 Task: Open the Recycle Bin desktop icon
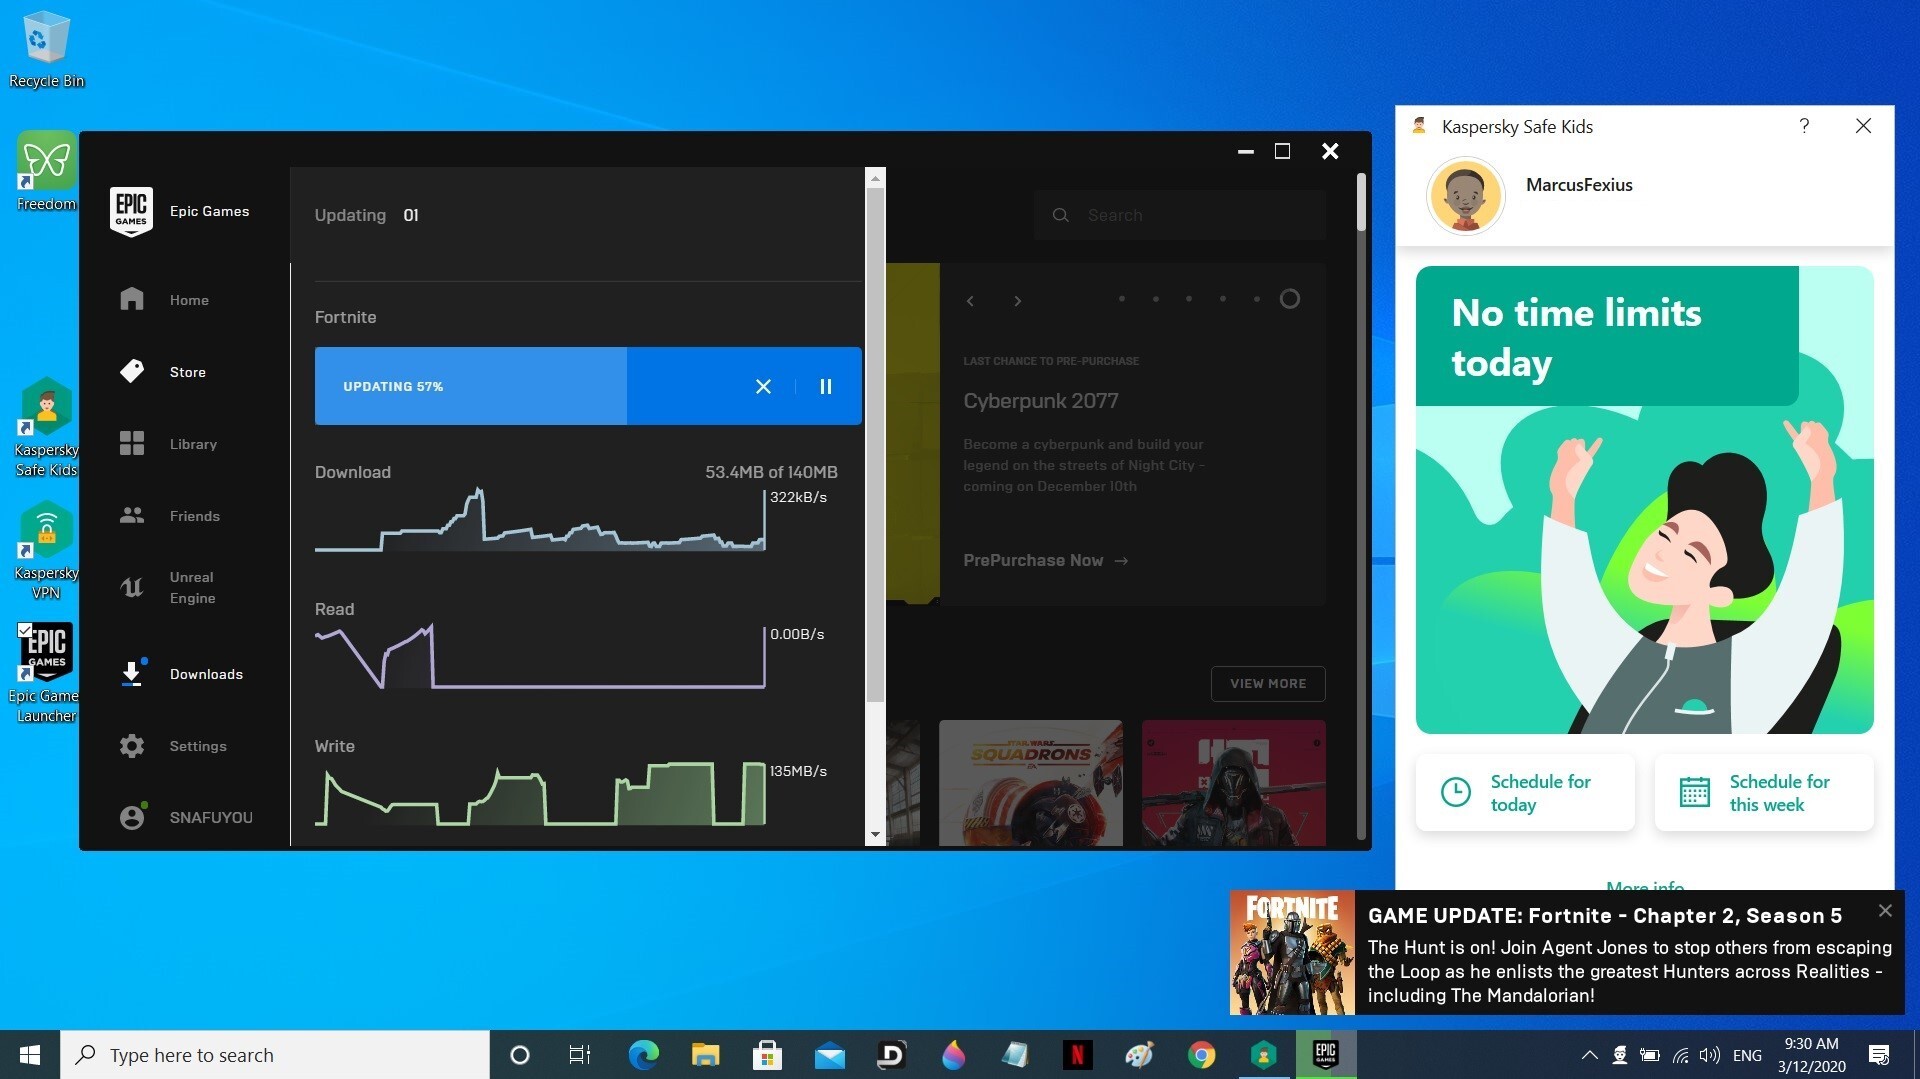coord(46,48)
